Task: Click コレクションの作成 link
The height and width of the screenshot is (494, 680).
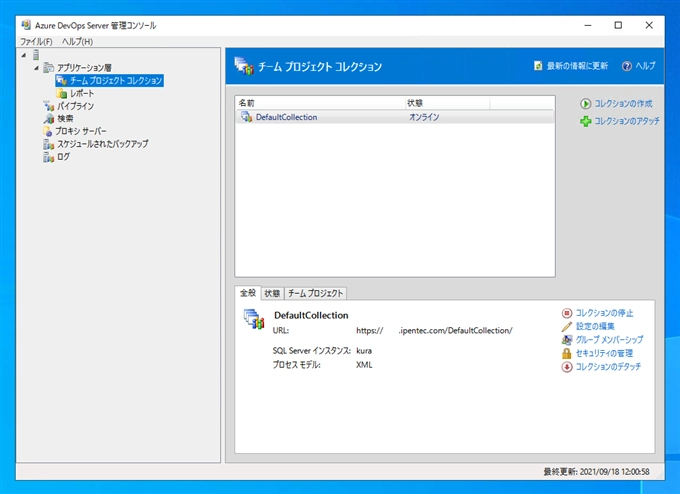Action: 623,104
